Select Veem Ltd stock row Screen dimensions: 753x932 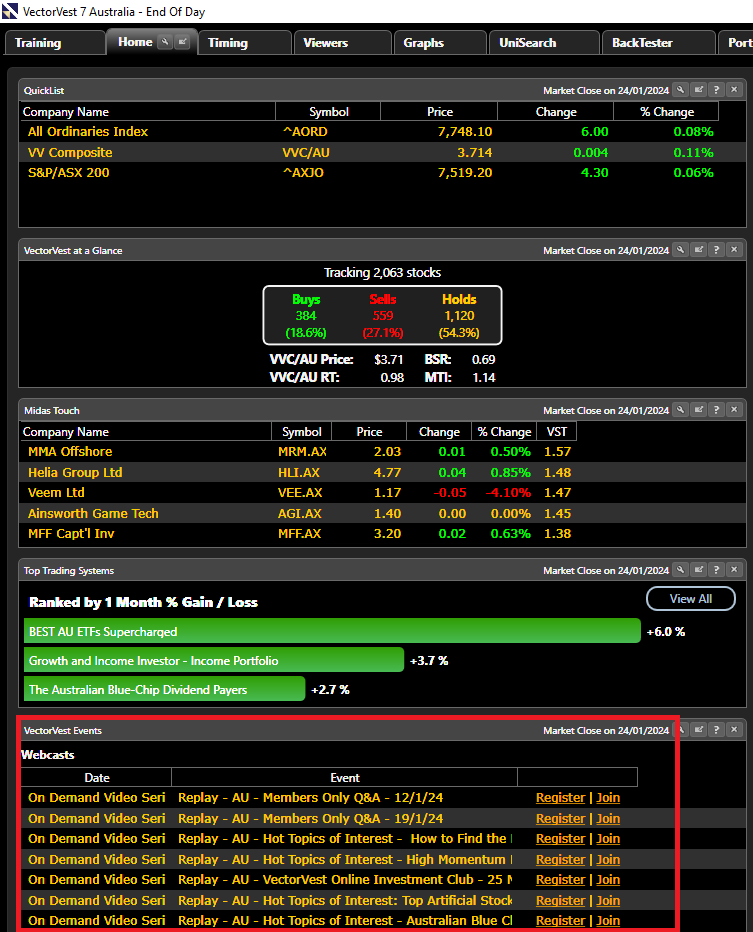click(x=382, y=493)
